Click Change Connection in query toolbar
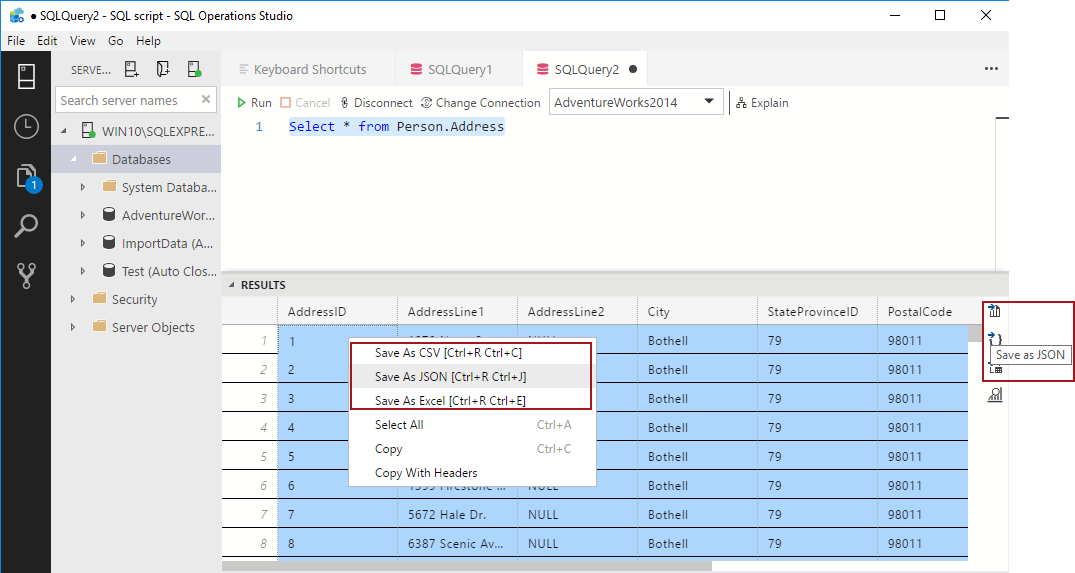The image size is (1075, 573). 481,103
